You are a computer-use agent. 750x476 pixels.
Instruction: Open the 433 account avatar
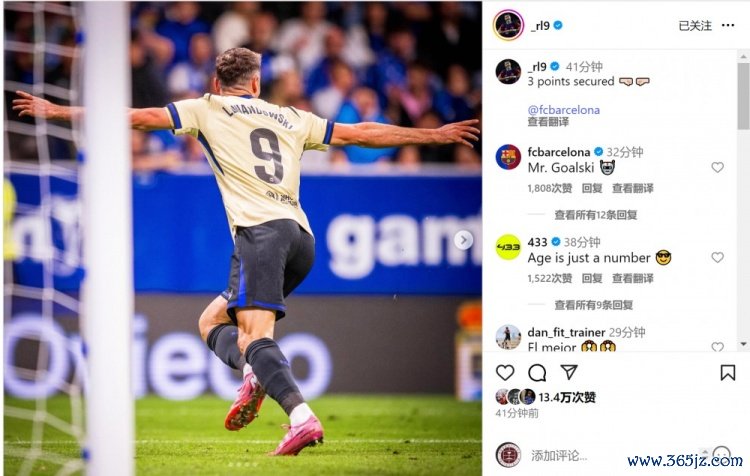508,247
